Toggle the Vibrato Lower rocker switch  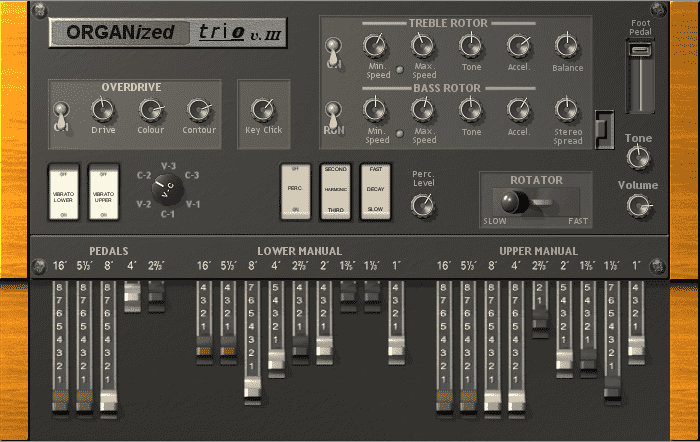(x=63, y=192)
